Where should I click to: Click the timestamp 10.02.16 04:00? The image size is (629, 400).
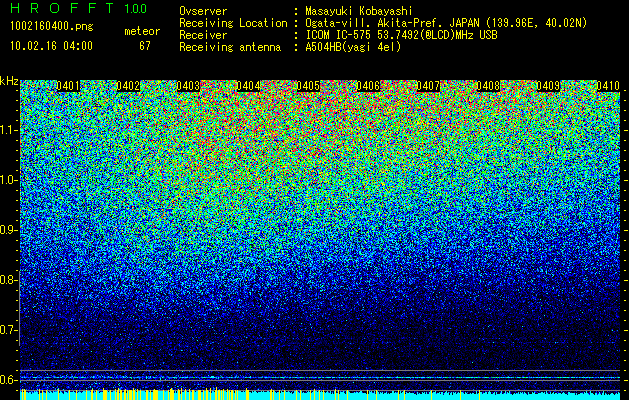click(51, 46)
